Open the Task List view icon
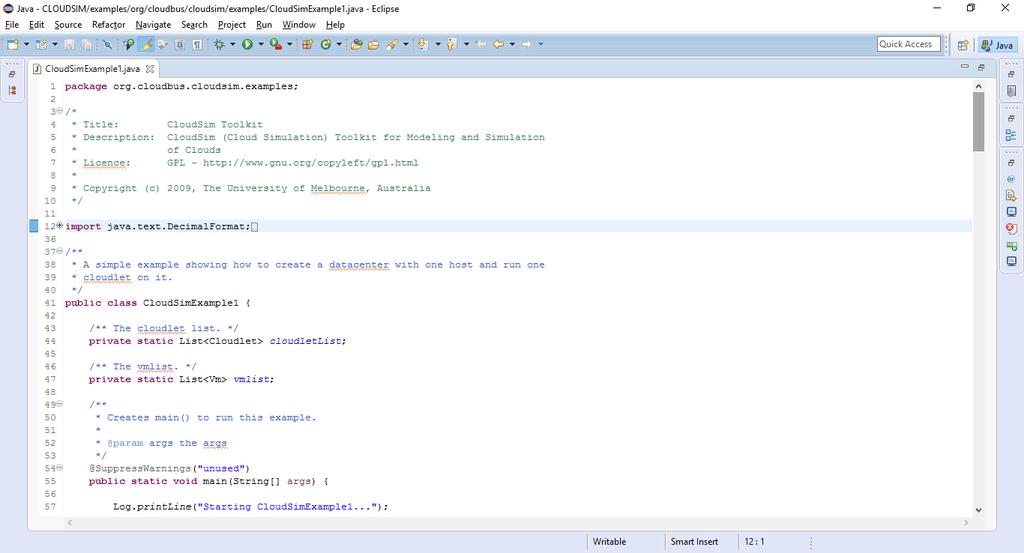Viewport: 1024px width, 553px height. 1011,91
